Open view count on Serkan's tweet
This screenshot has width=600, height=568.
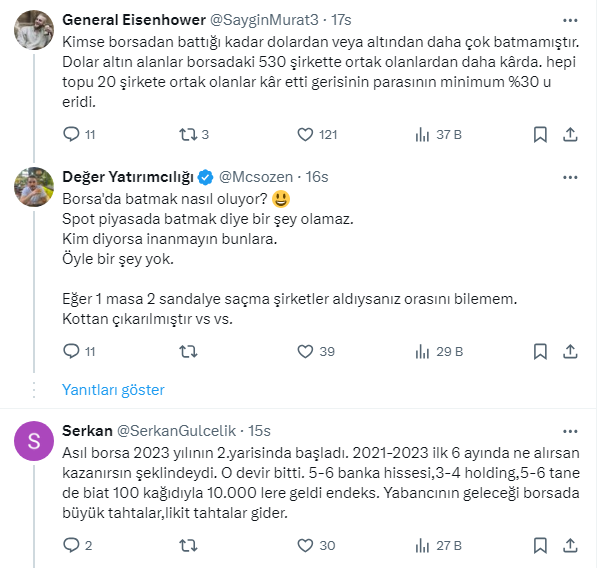(423, 545)
